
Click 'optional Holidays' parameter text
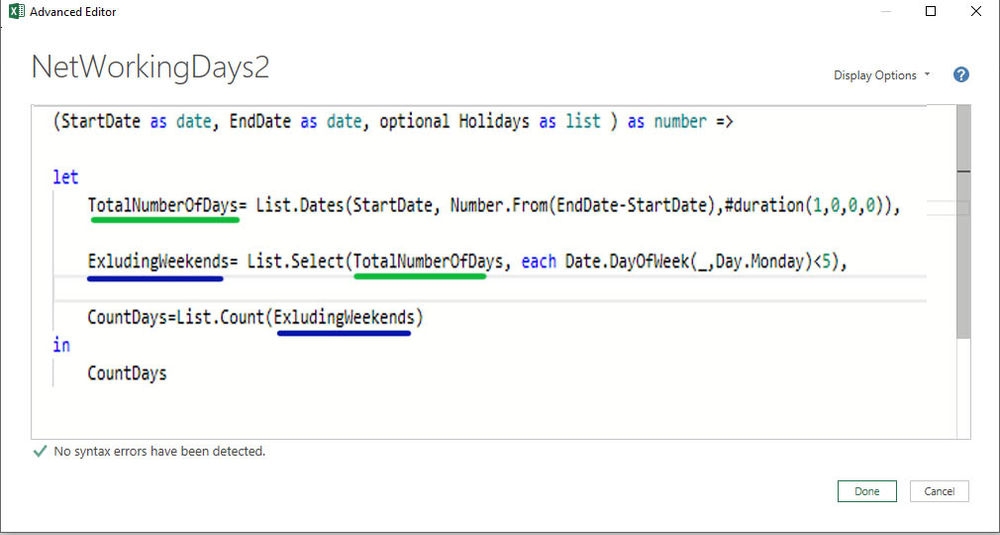[x=454, y=121]
